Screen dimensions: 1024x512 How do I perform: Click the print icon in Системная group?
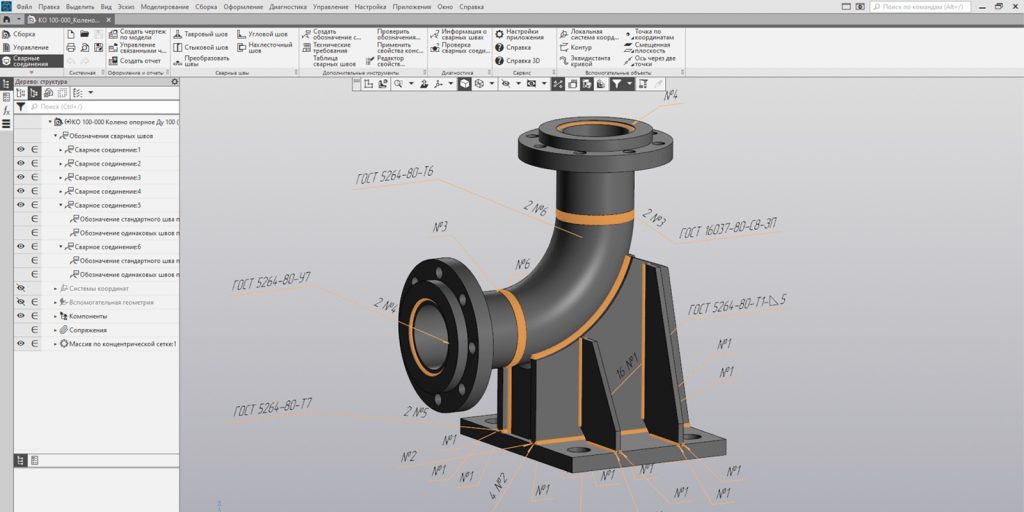click(x=71, y=47)
